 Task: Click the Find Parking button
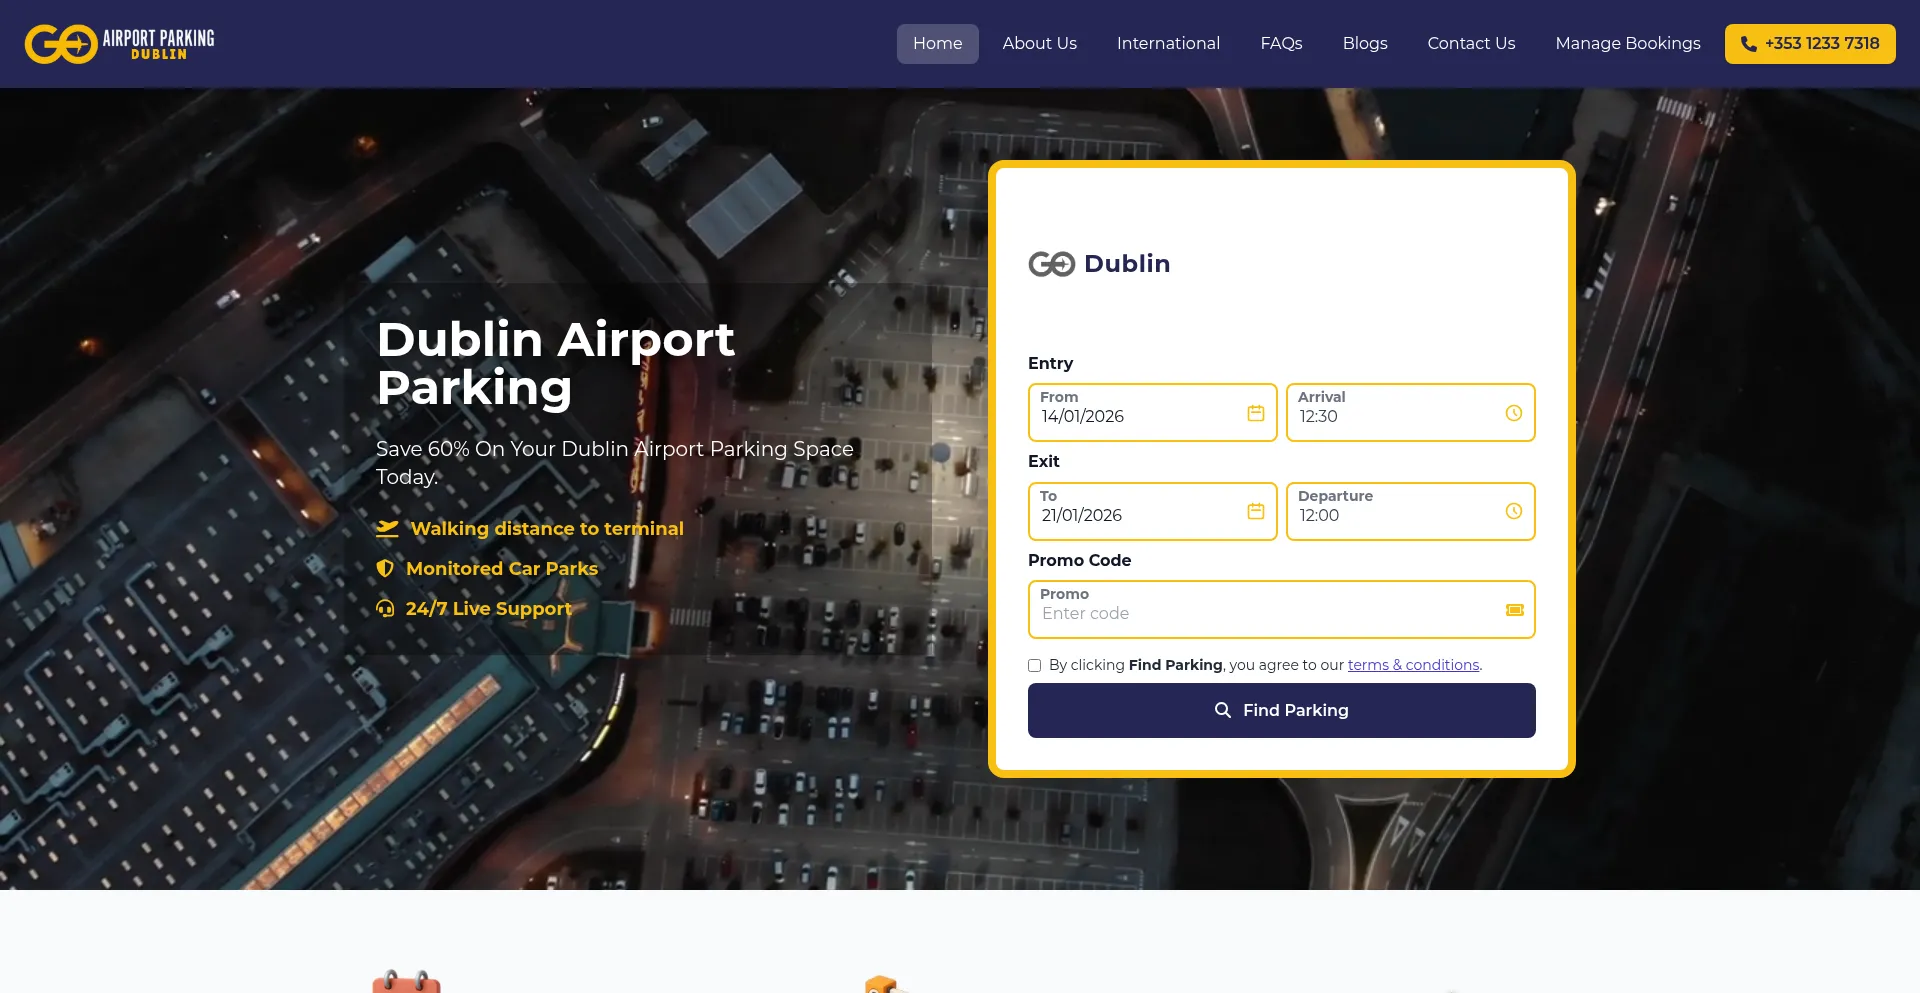click(x=1281, y=710)
